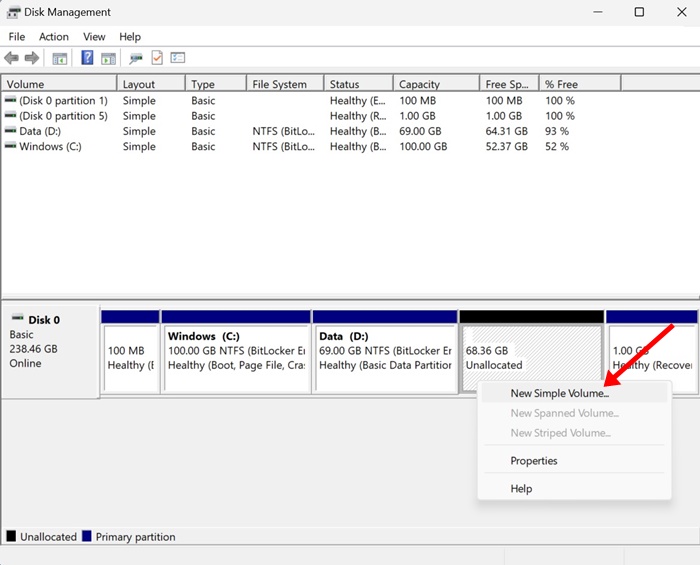Select Help in the context menu

[x=574, y=489]
